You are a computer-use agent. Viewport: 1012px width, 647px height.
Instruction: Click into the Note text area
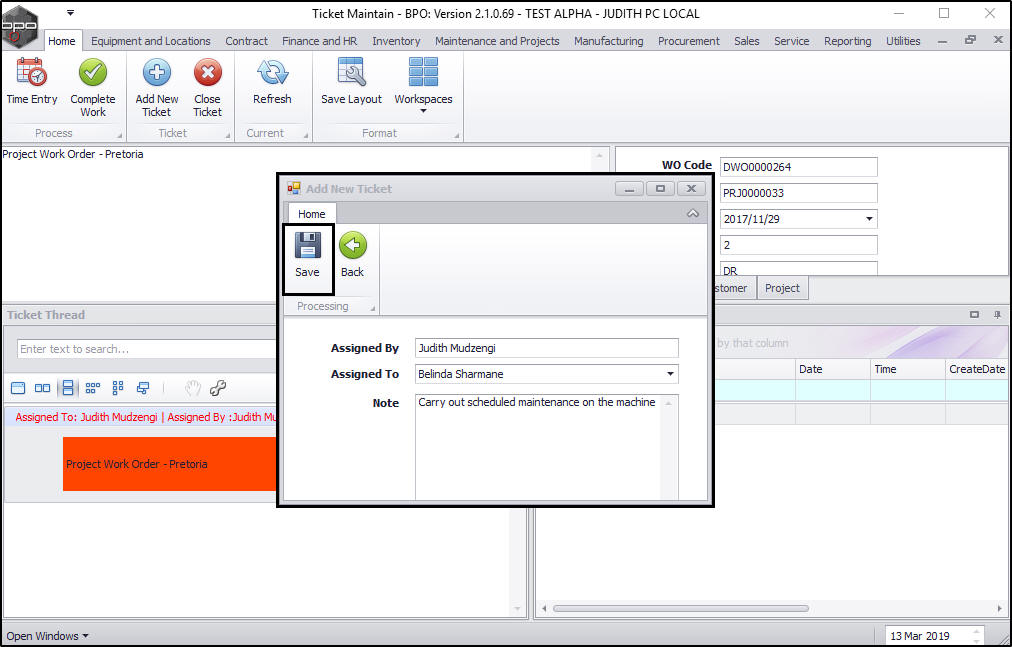(539, 447)
